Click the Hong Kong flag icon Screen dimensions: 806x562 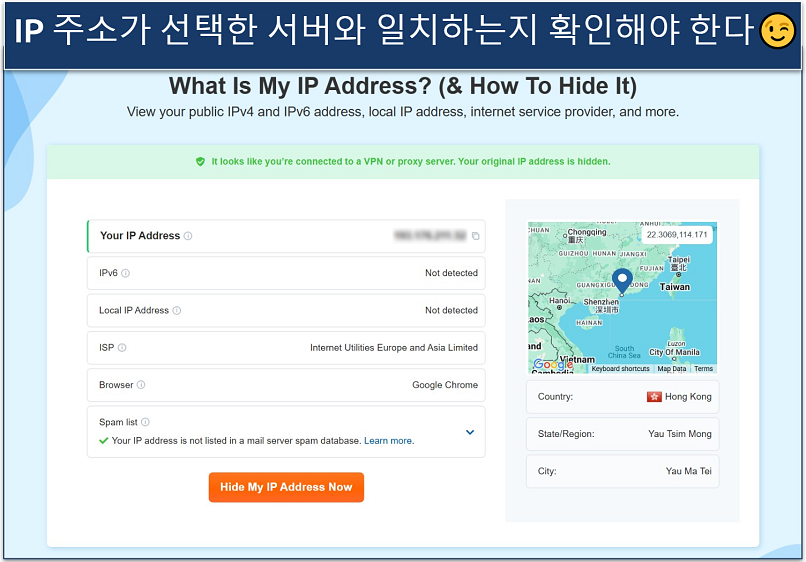click(654, 397)
